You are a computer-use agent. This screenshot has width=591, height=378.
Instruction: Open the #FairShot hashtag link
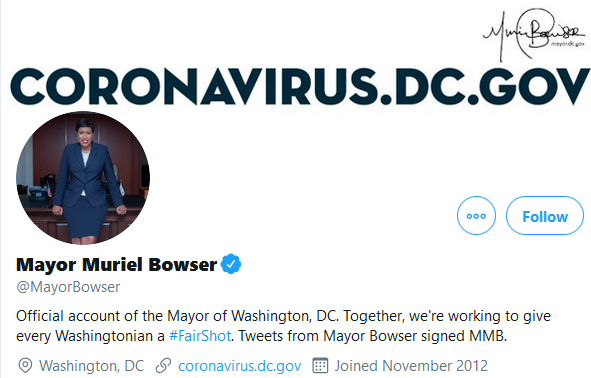coord(200,335)
